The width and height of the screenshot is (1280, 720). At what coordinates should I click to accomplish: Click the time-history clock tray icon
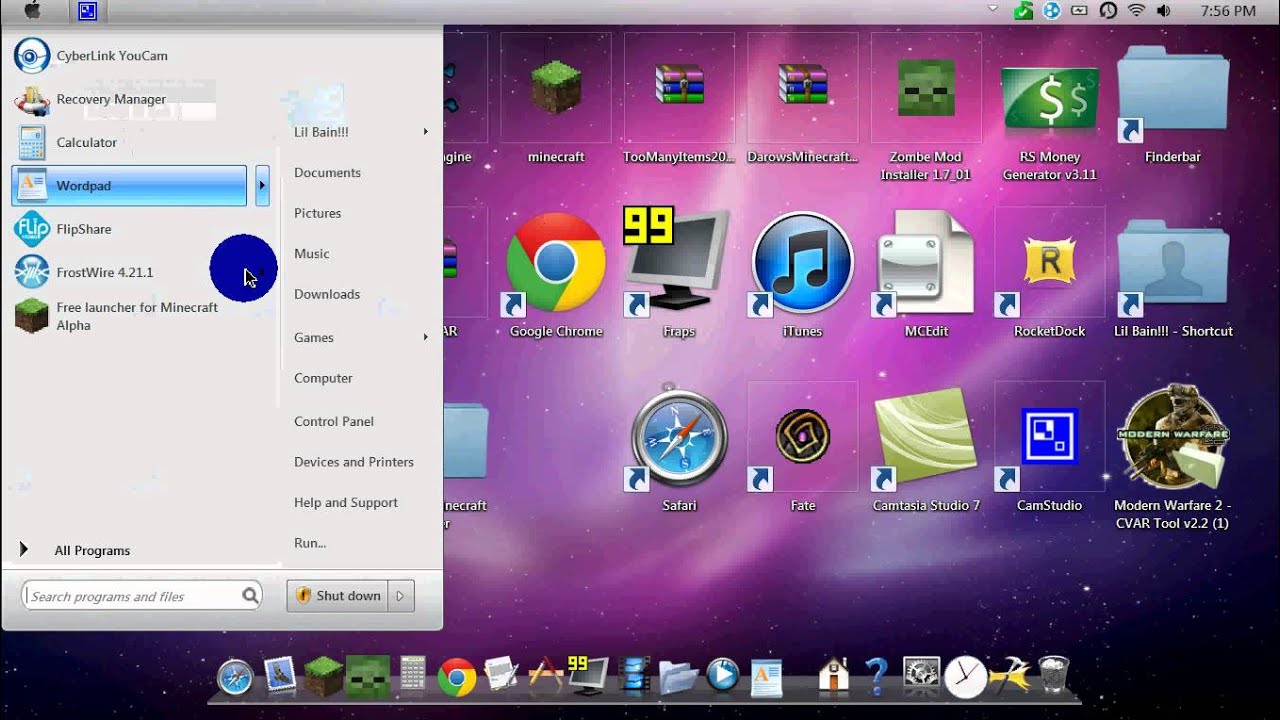1108,11
